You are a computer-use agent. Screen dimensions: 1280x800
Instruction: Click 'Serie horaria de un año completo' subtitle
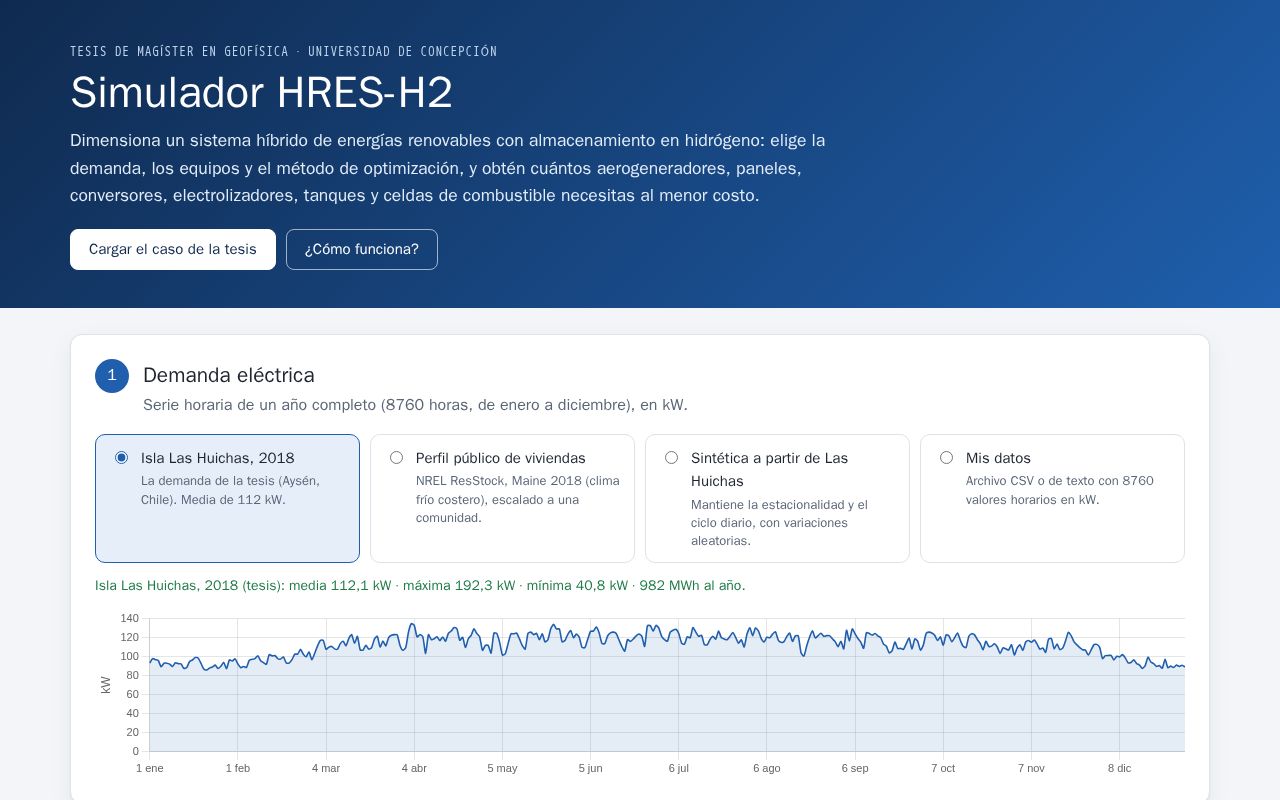point(415,405)
